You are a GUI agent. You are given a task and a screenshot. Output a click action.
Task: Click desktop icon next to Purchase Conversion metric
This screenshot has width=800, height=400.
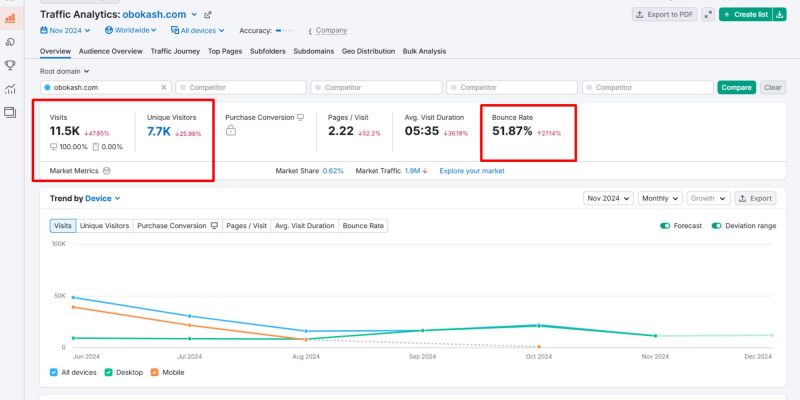point(301,117)
